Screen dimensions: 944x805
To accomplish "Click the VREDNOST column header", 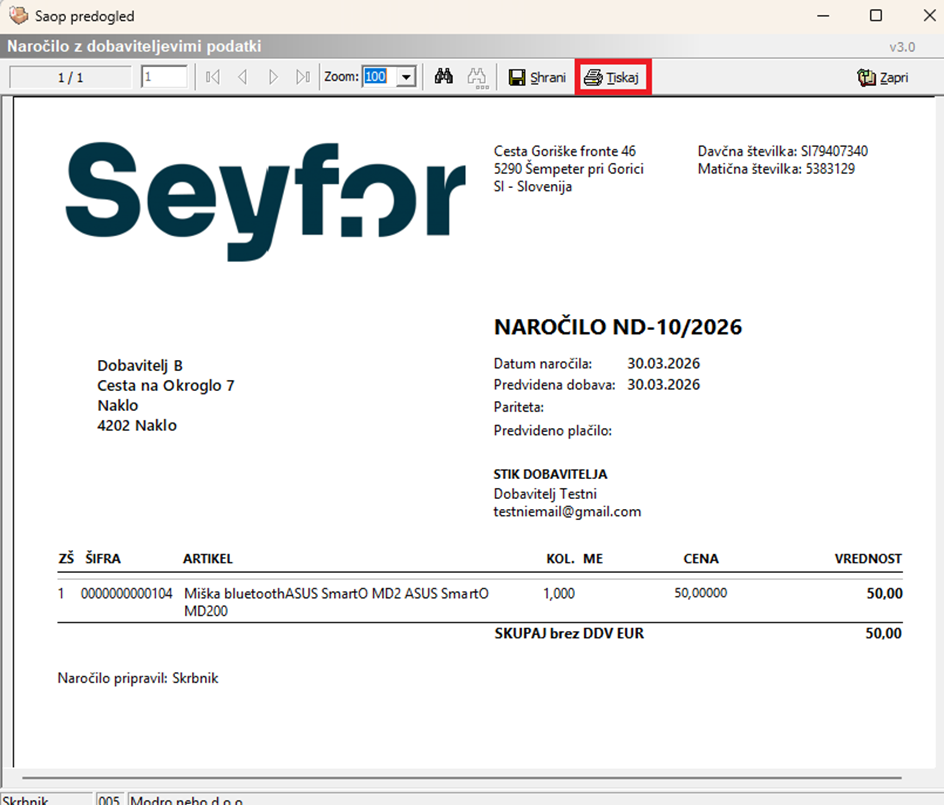I will pos(868,559).
